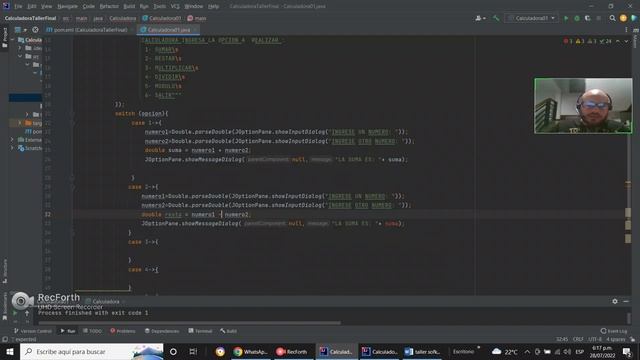Click the 'main' method breadcrumb
Screen dimensions: 640x360
[x=197, y=18]
